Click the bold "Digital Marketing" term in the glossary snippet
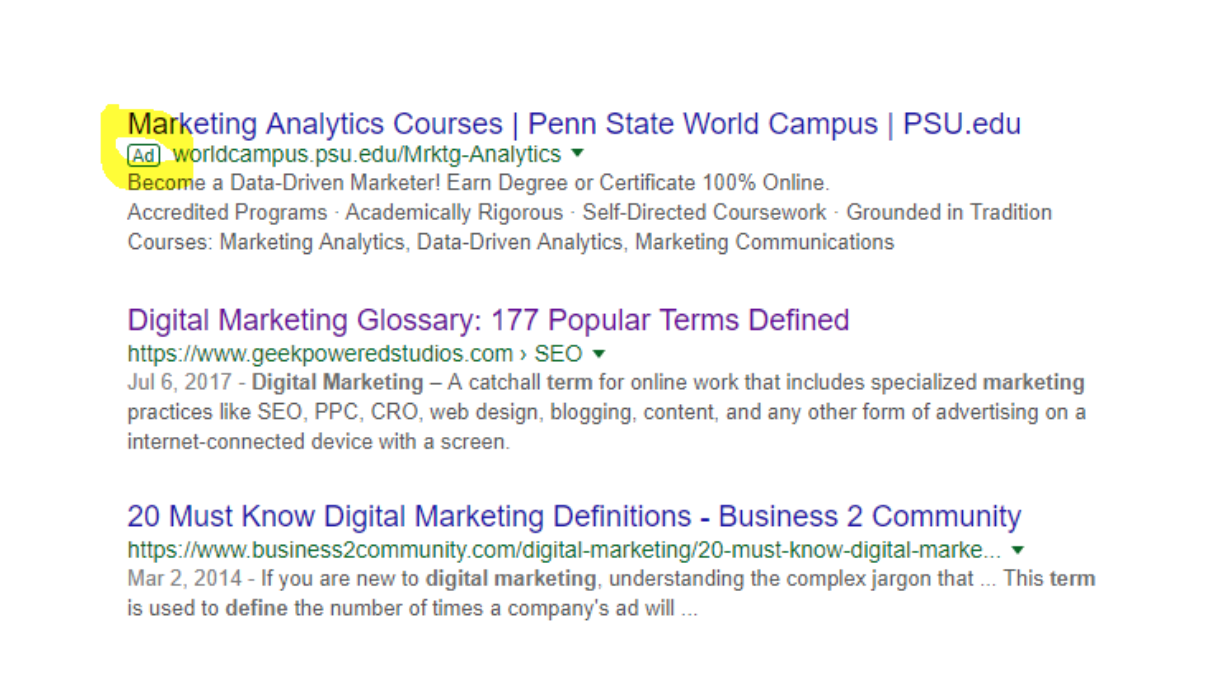Screen dimensions: 1230x682 (337, 382)
